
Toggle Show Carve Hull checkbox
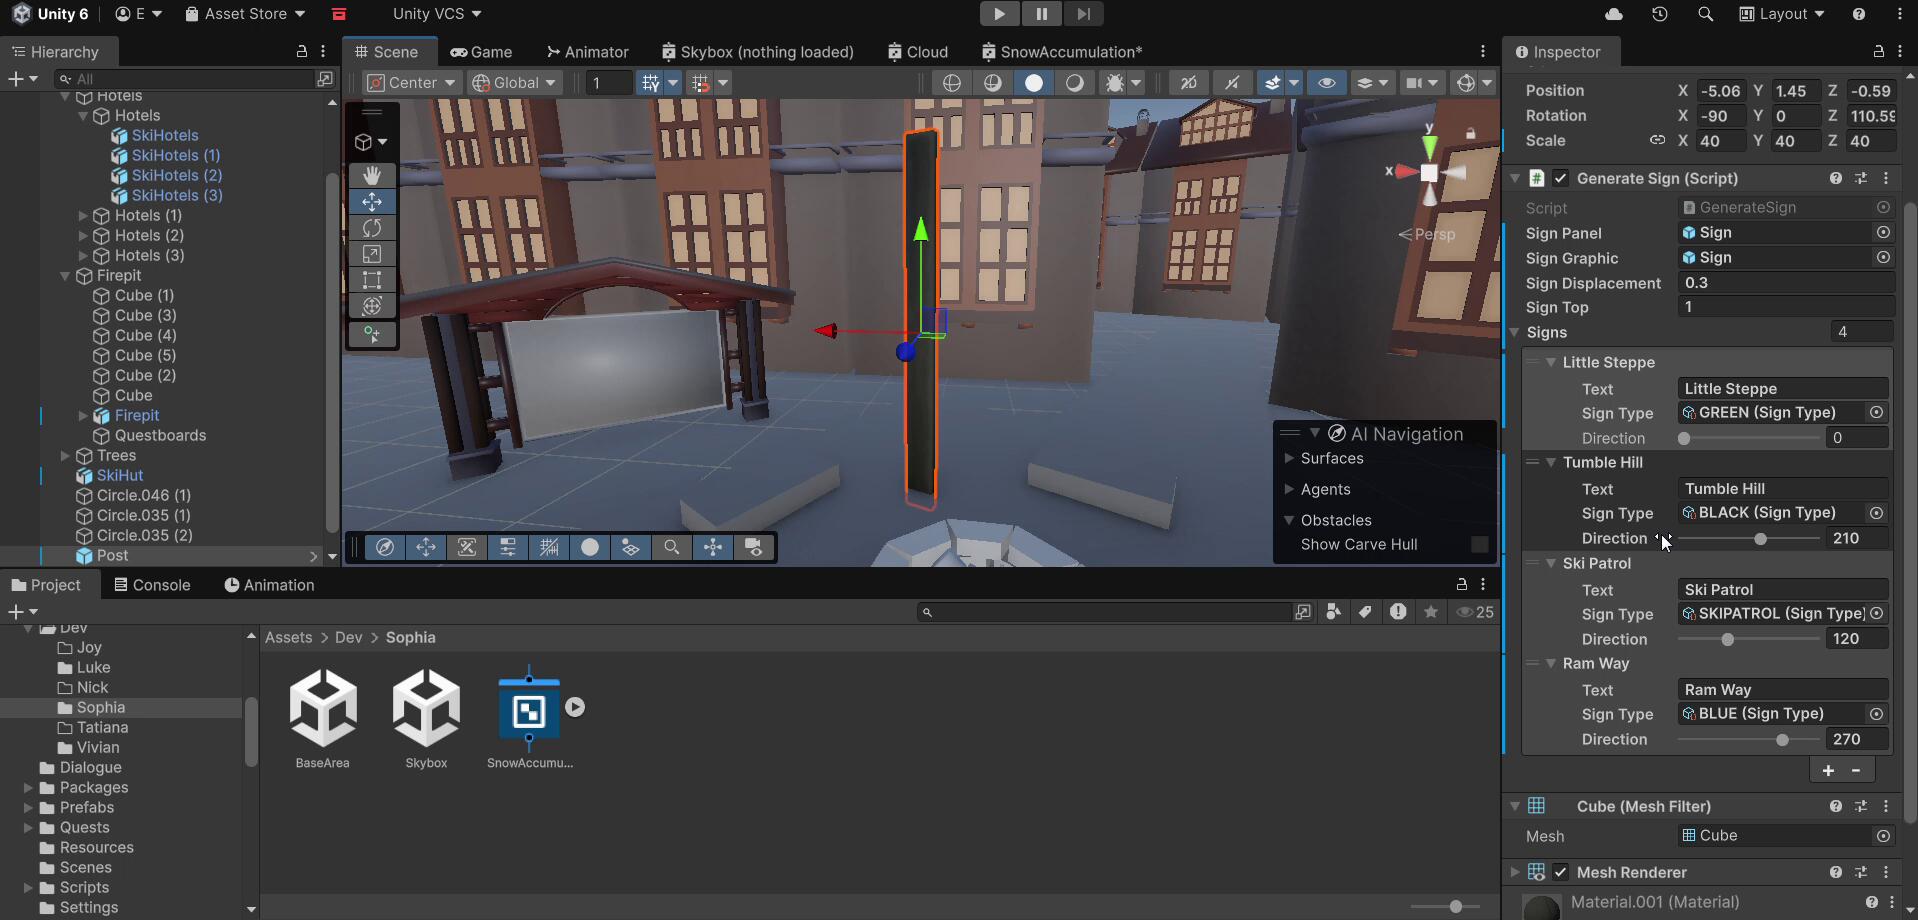(1480, 544)
